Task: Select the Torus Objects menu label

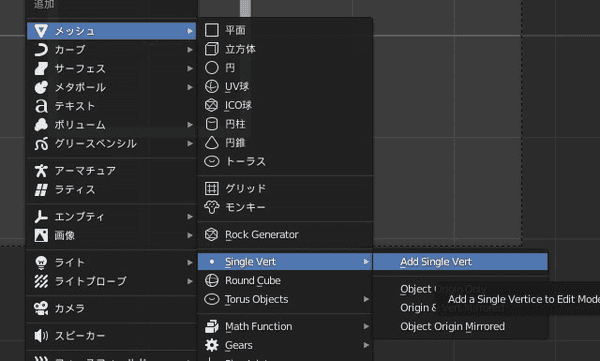Action: (x=256, y=299)
